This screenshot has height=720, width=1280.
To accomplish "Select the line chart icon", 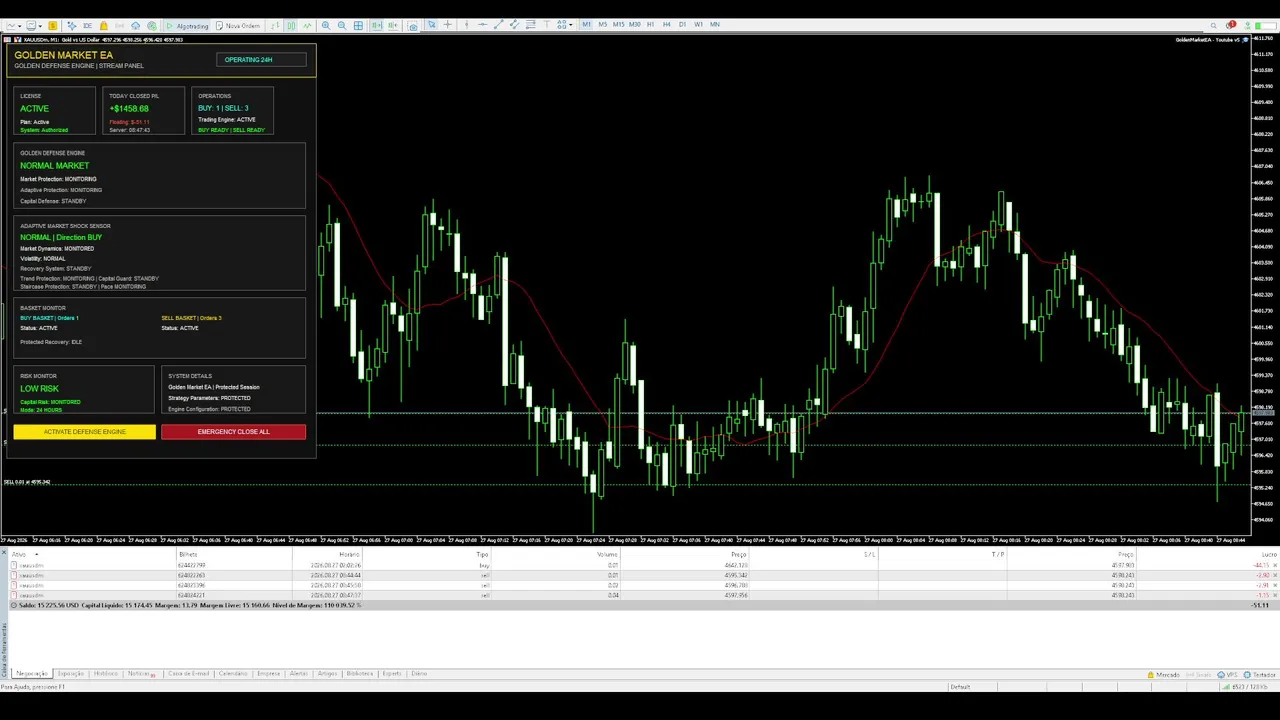I will (x=308, y=25).
